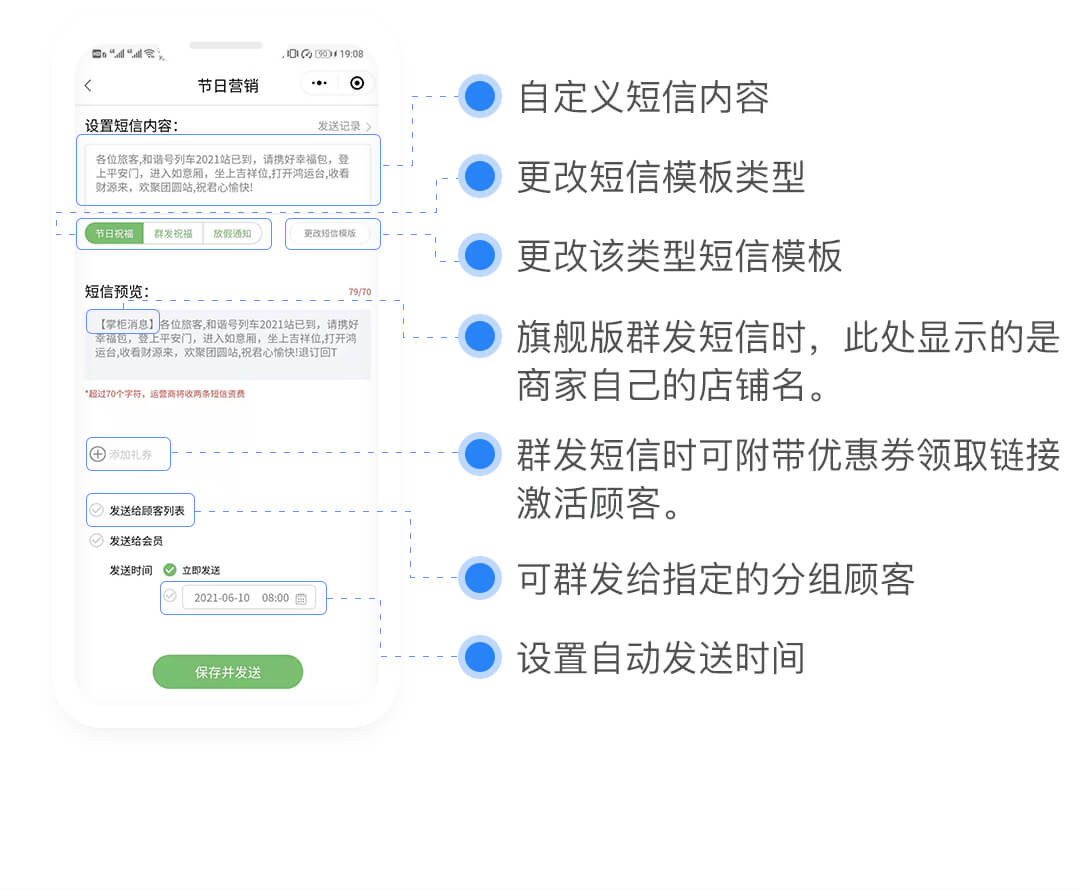The image size is (1080, 890).
Task: Open the 2021-06-10 08:00 date picker
Action: (241, 598)
